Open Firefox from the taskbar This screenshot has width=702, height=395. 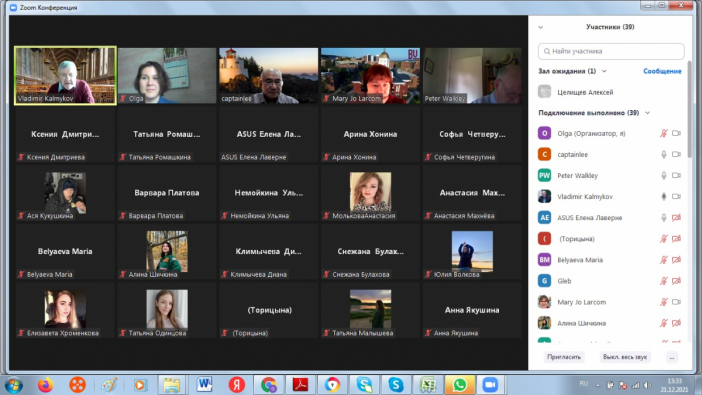click(45, 385)
